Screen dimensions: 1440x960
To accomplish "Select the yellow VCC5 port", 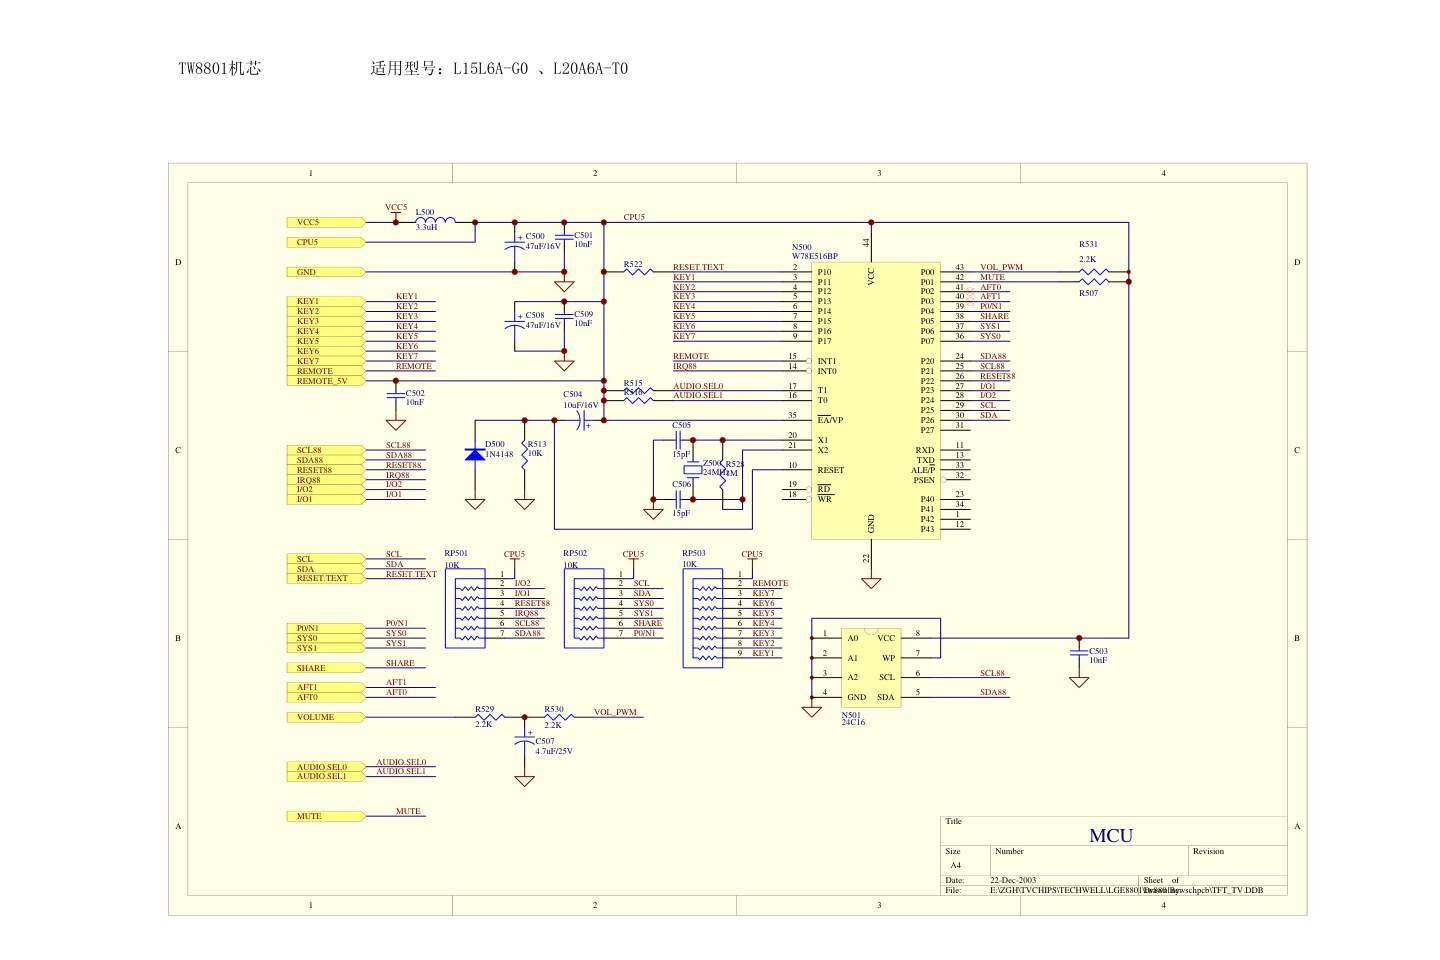I will tap(326, 222).
